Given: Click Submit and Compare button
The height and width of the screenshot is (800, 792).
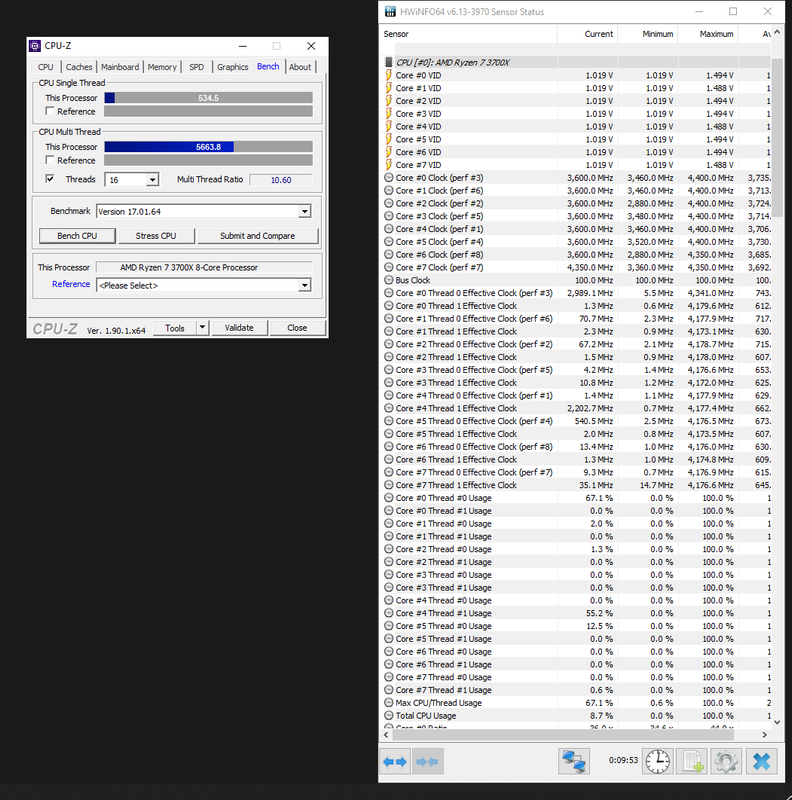Looking at the screenshot, I should coord(258,236).
